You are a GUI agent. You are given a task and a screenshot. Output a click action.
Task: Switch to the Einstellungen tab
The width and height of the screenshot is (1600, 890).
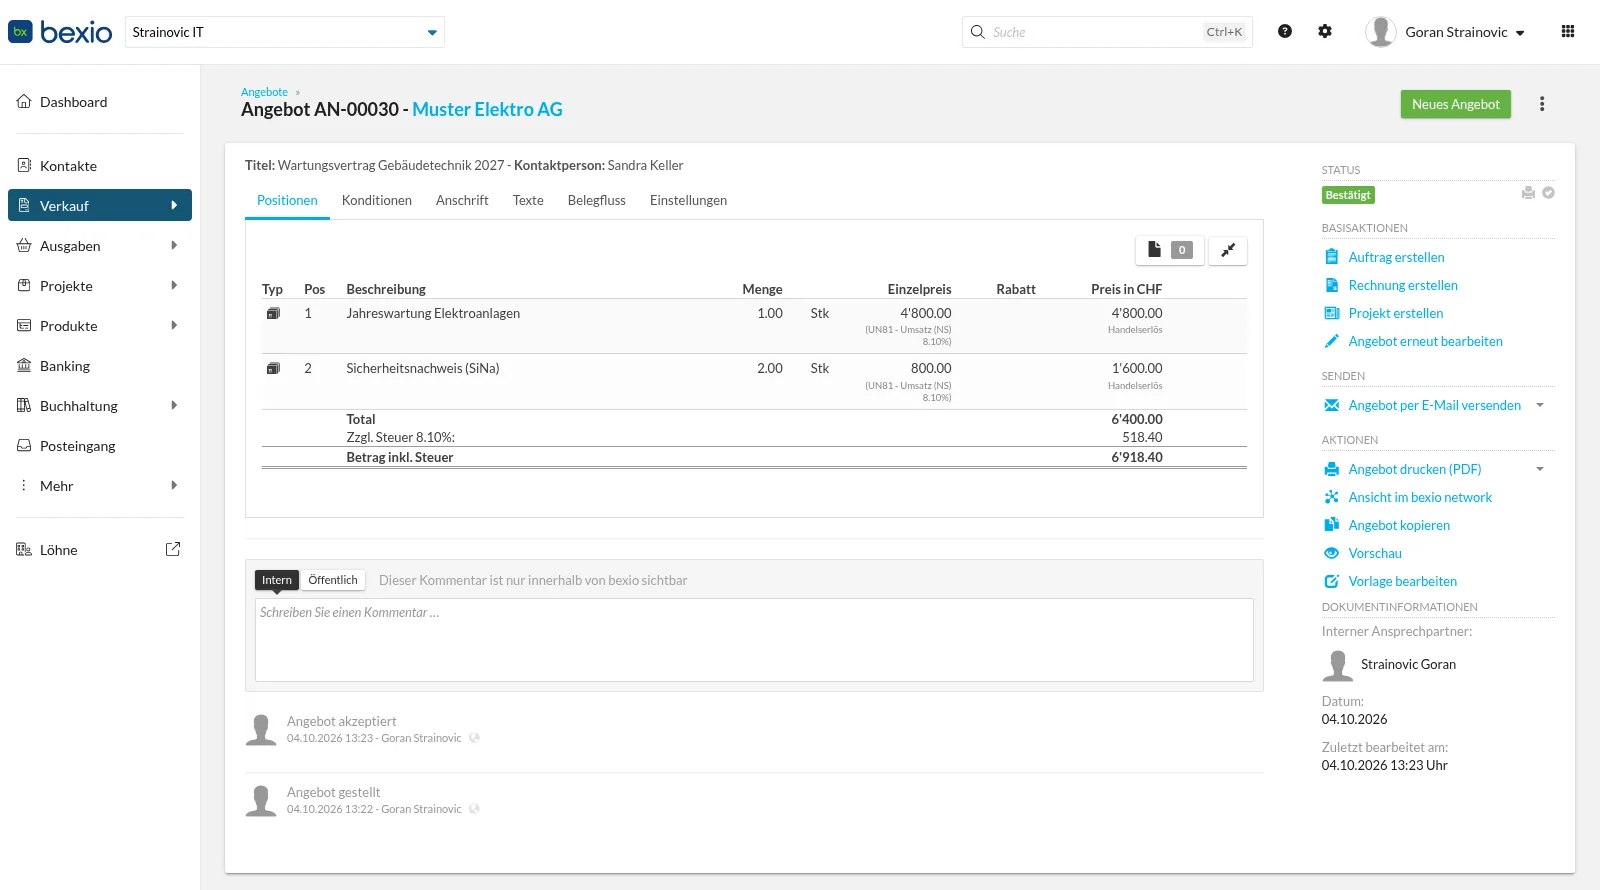point(689,200)
